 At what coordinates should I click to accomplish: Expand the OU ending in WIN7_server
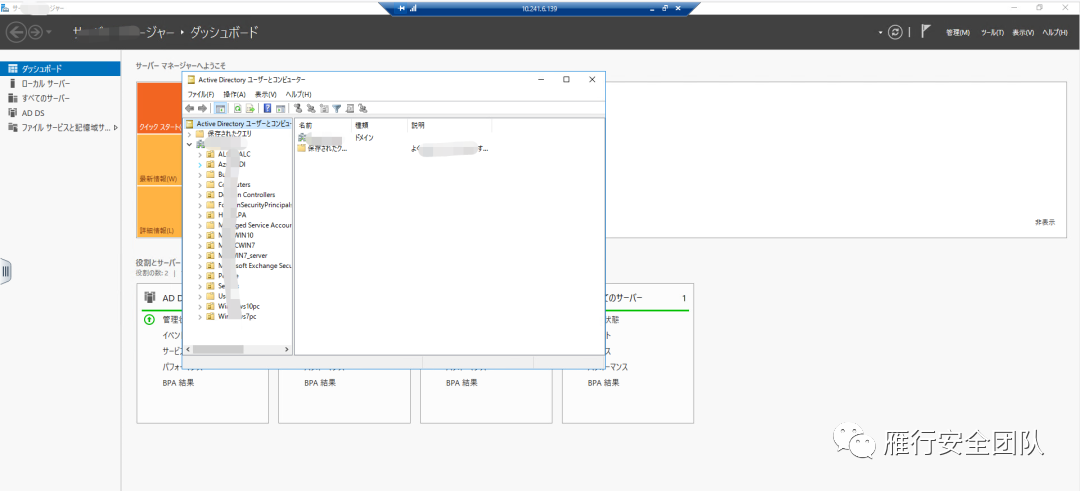(200, 255)
